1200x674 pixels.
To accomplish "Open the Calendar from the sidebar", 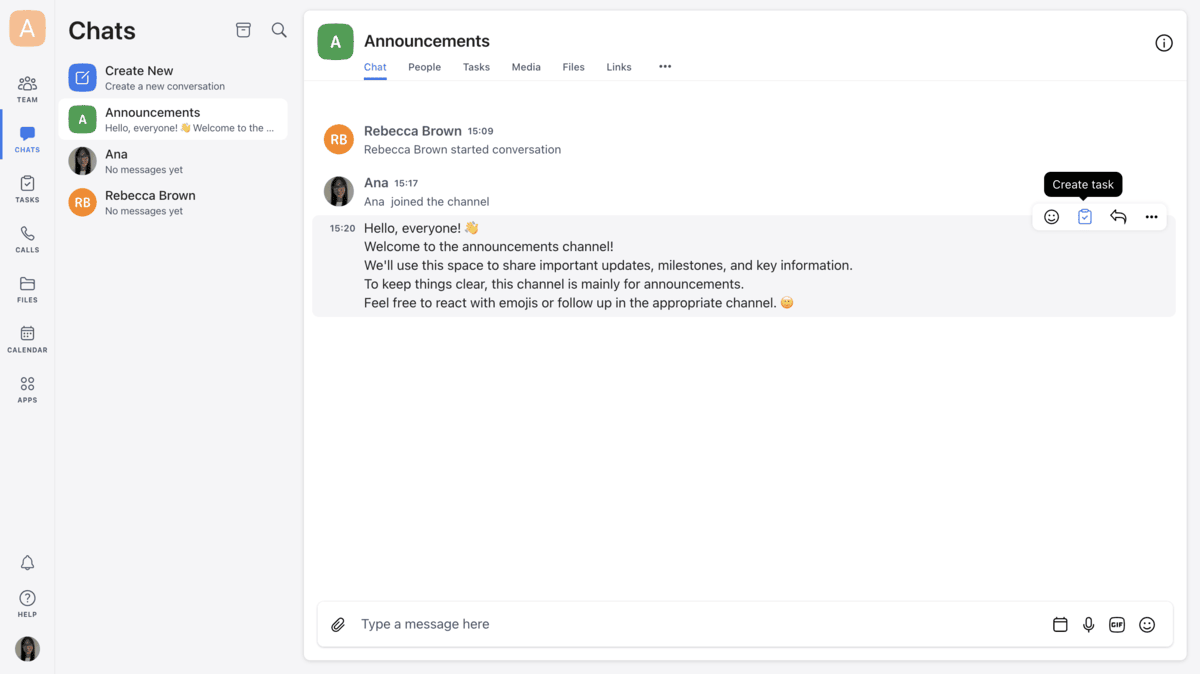I will [x=27, y=338].
